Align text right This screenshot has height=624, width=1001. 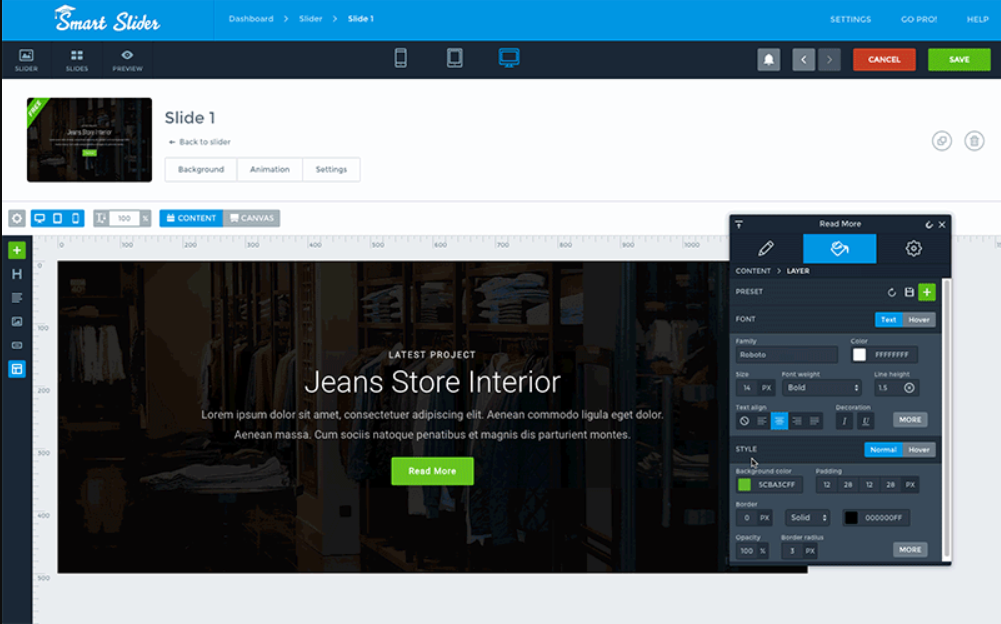(x=797, y=421)
